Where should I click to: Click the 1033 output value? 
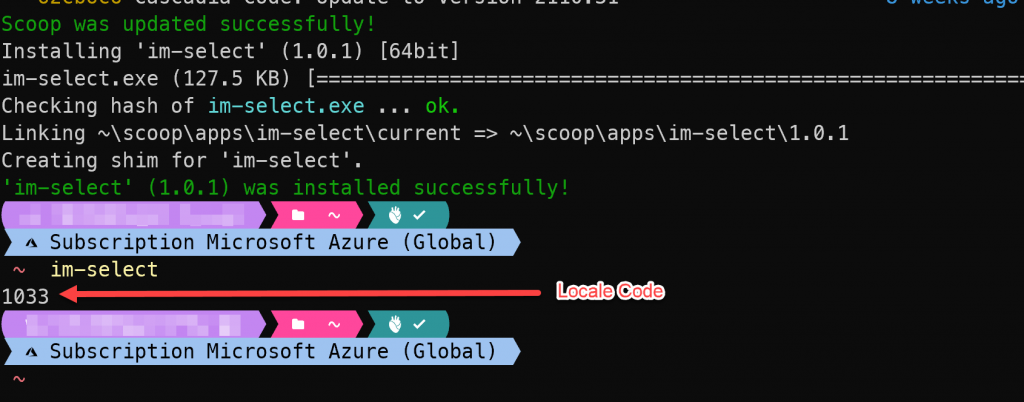pos(25,297)
